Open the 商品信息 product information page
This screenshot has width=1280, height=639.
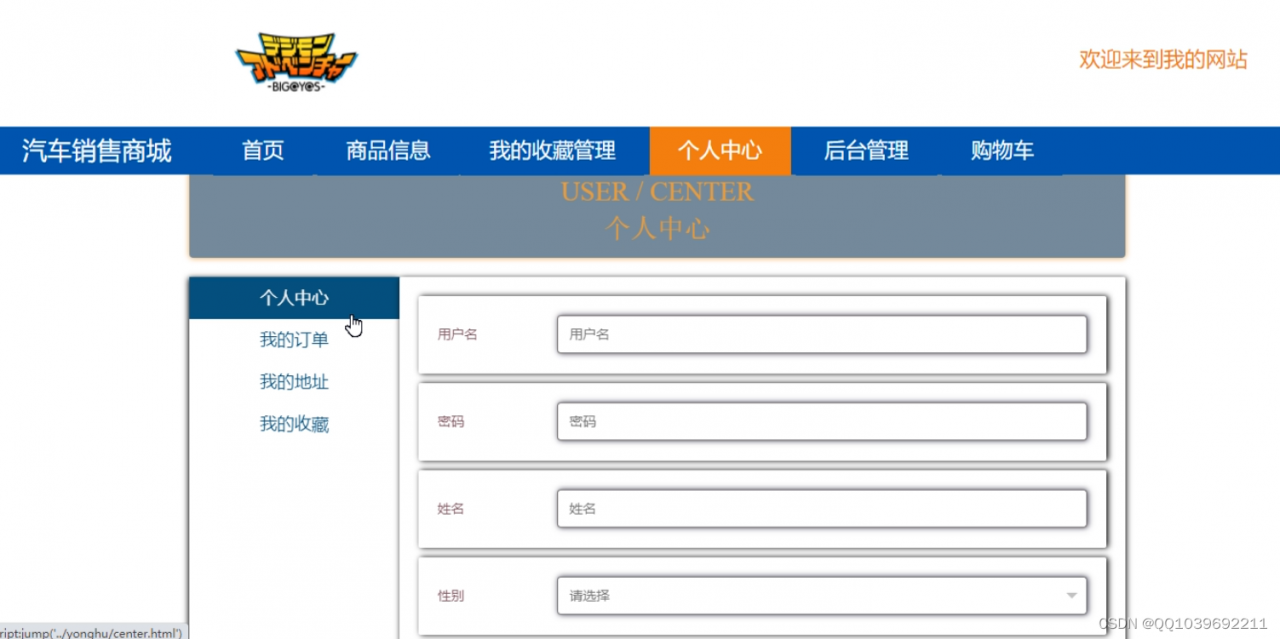(388, 150)
